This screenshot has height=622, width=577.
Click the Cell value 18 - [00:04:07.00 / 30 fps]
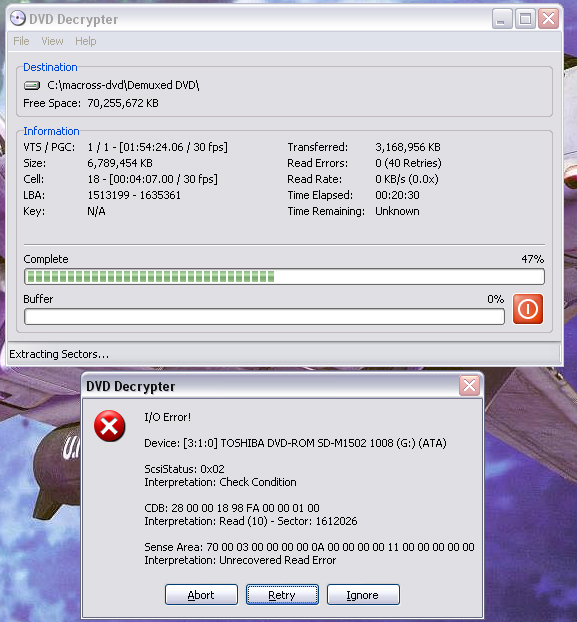(x=152, y=179)
